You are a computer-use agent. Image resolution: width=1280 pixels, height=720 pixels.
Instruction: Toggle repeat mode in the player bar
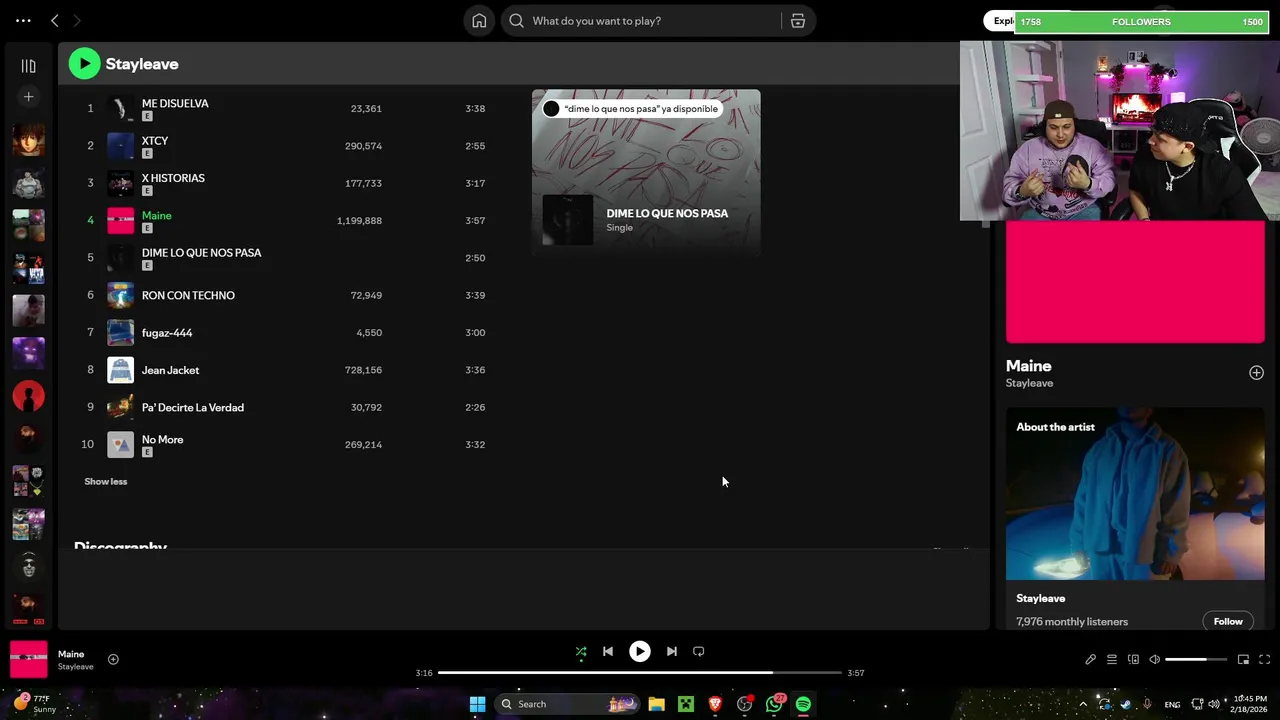point(699,652)
